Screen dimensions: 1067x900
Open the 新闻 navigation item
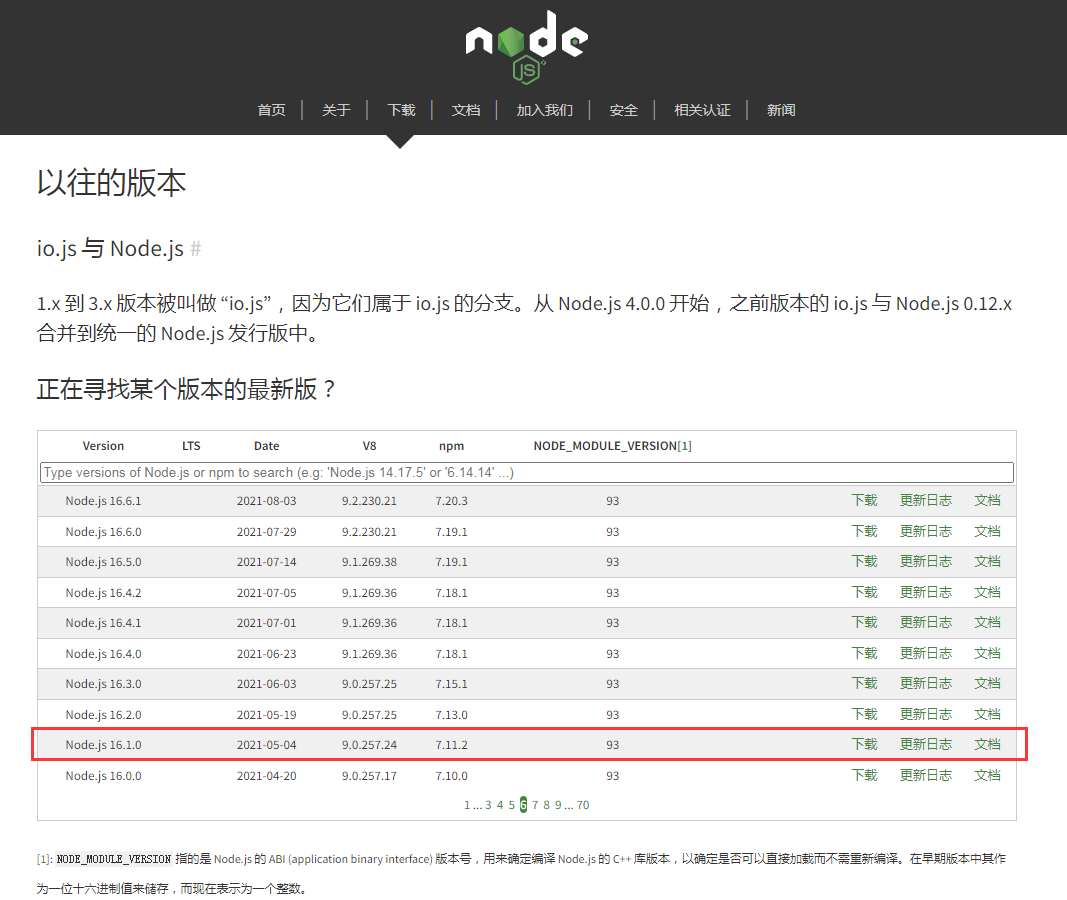[x=781, y=110]
